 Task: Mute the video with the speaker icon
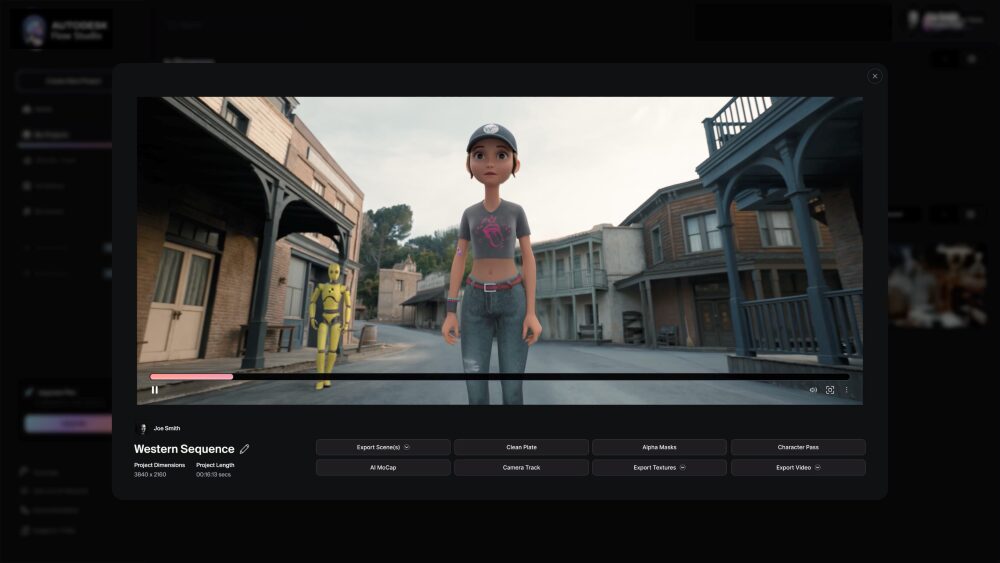(x=813, y=390)
